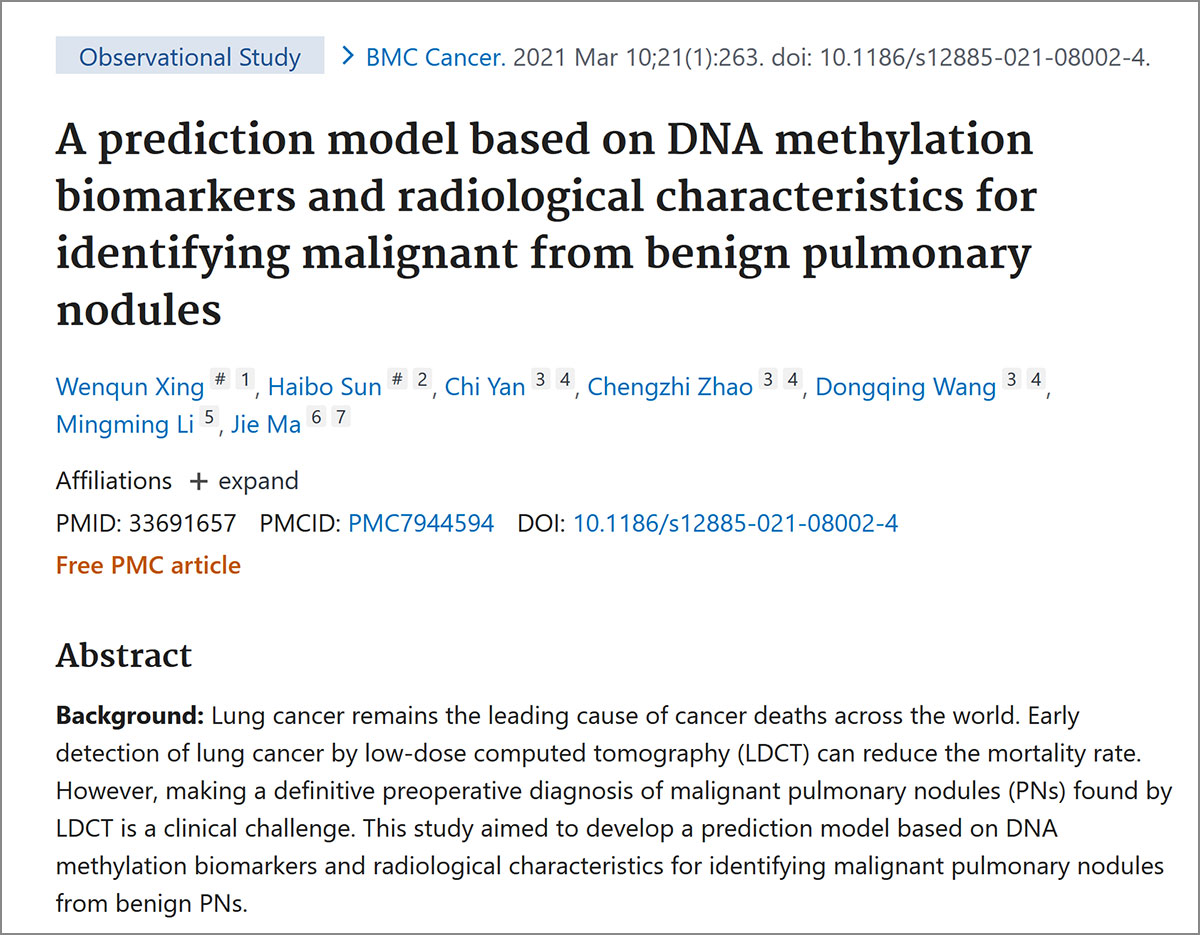Open the BMC Cancer journal link
This screenshot has width=1200, height=935.
[435, 57]
